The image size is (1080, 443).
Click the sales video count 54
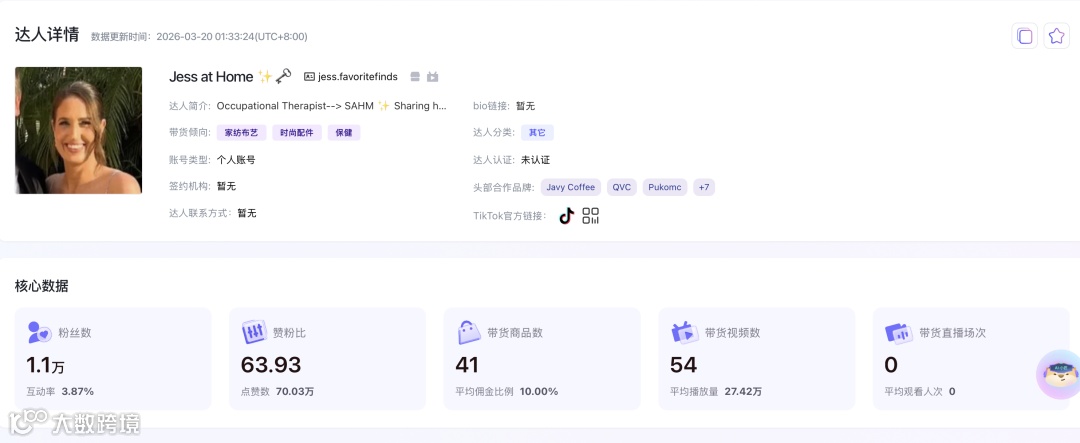[x=683, y=364]
